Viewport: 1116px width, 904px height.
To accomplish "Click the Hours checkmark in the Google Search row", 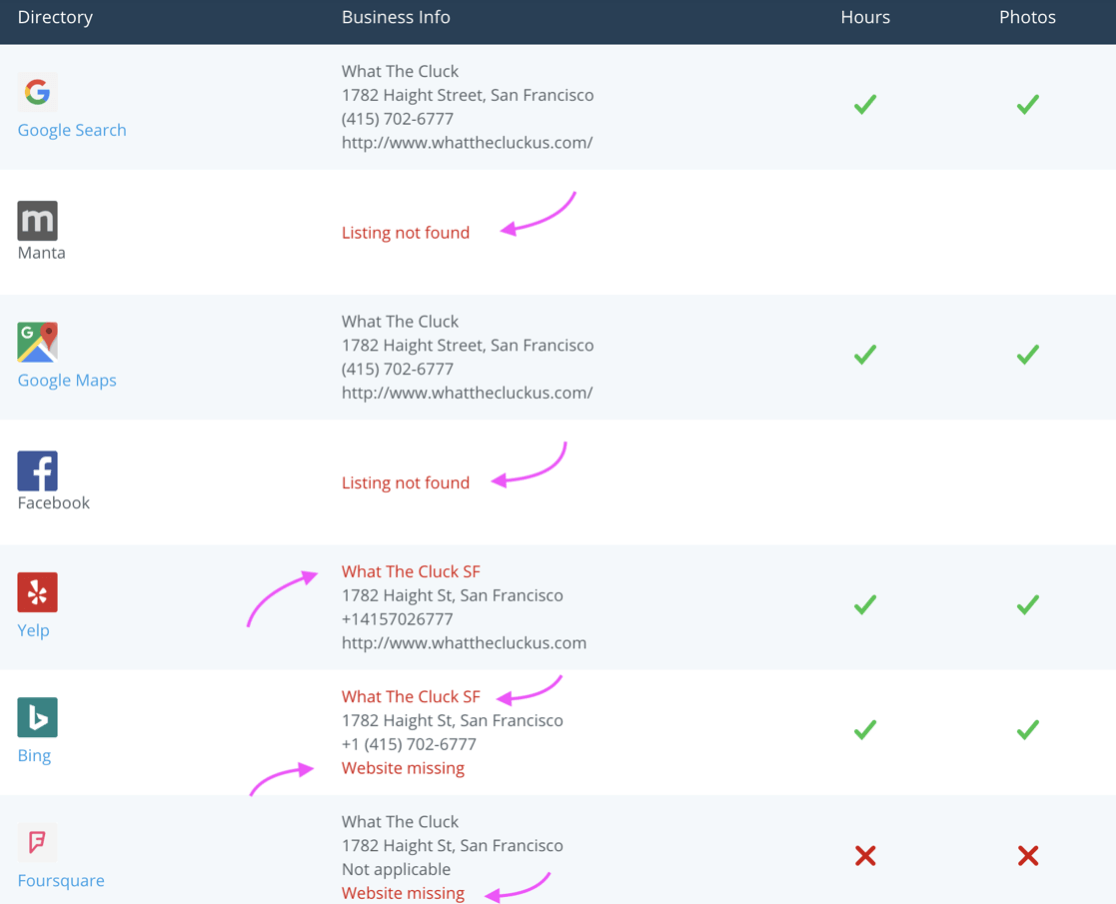I will pos(865,105).
